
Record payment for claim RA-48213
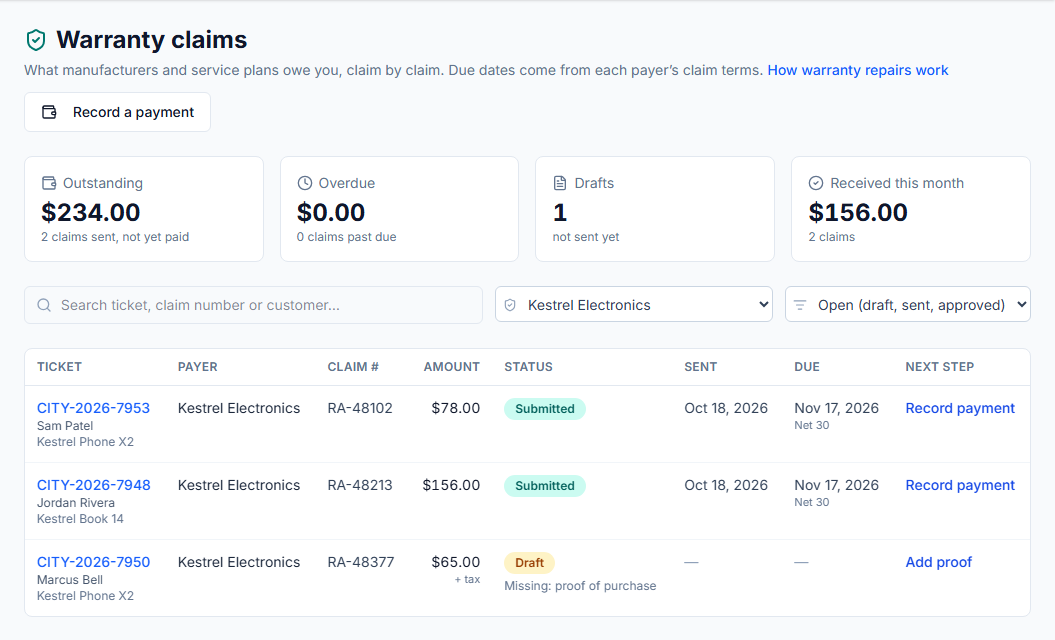(960, 485)
